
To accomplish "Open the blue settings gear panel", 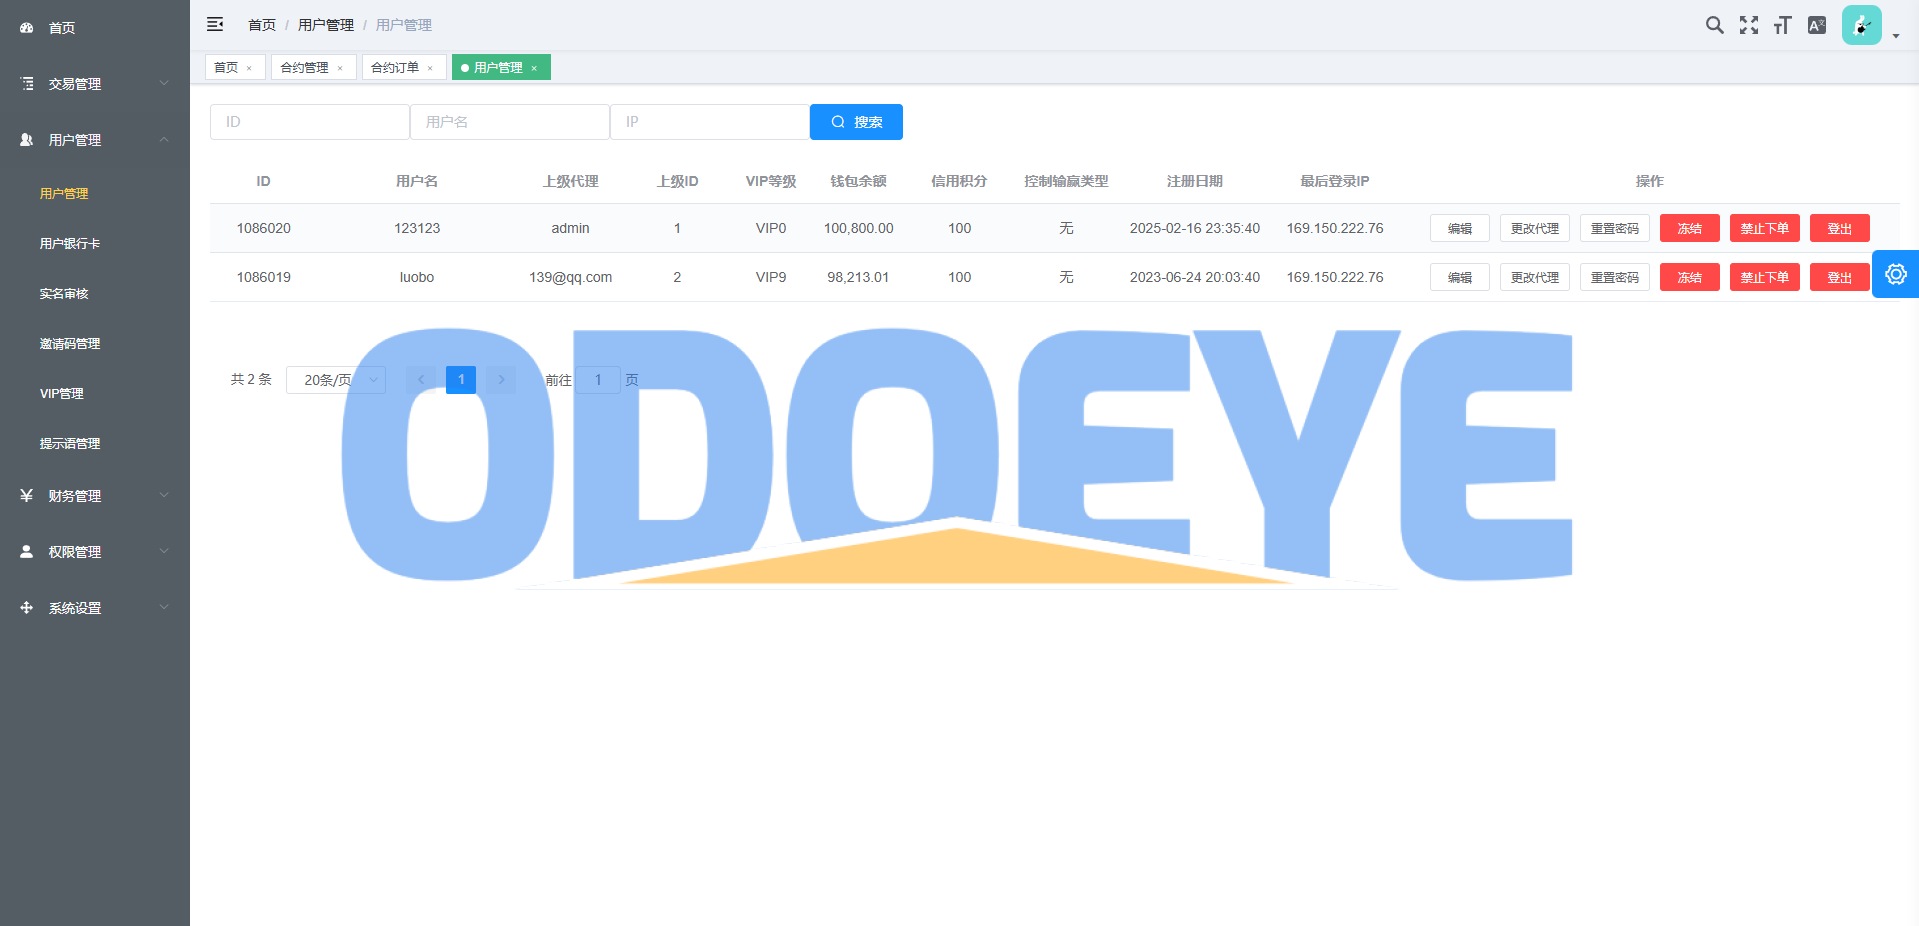I will (x=1895, y=274).
